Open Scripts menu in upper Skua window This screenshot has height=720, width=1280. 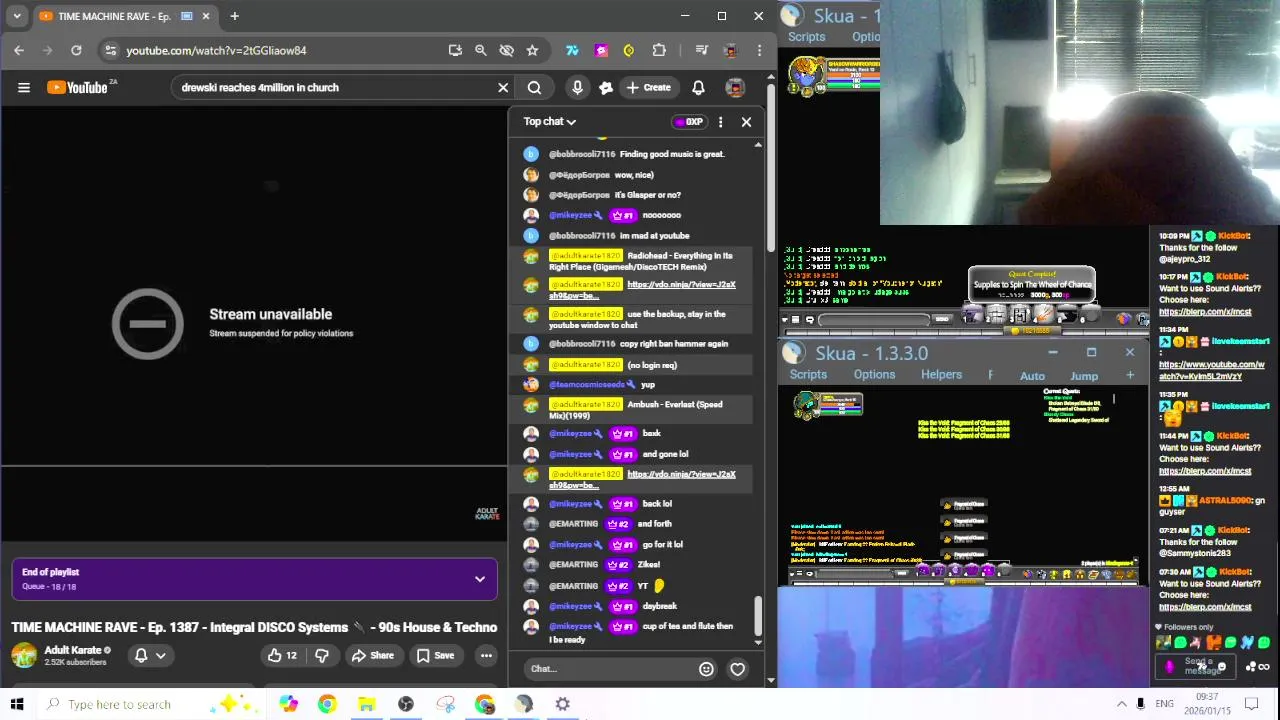806,37
